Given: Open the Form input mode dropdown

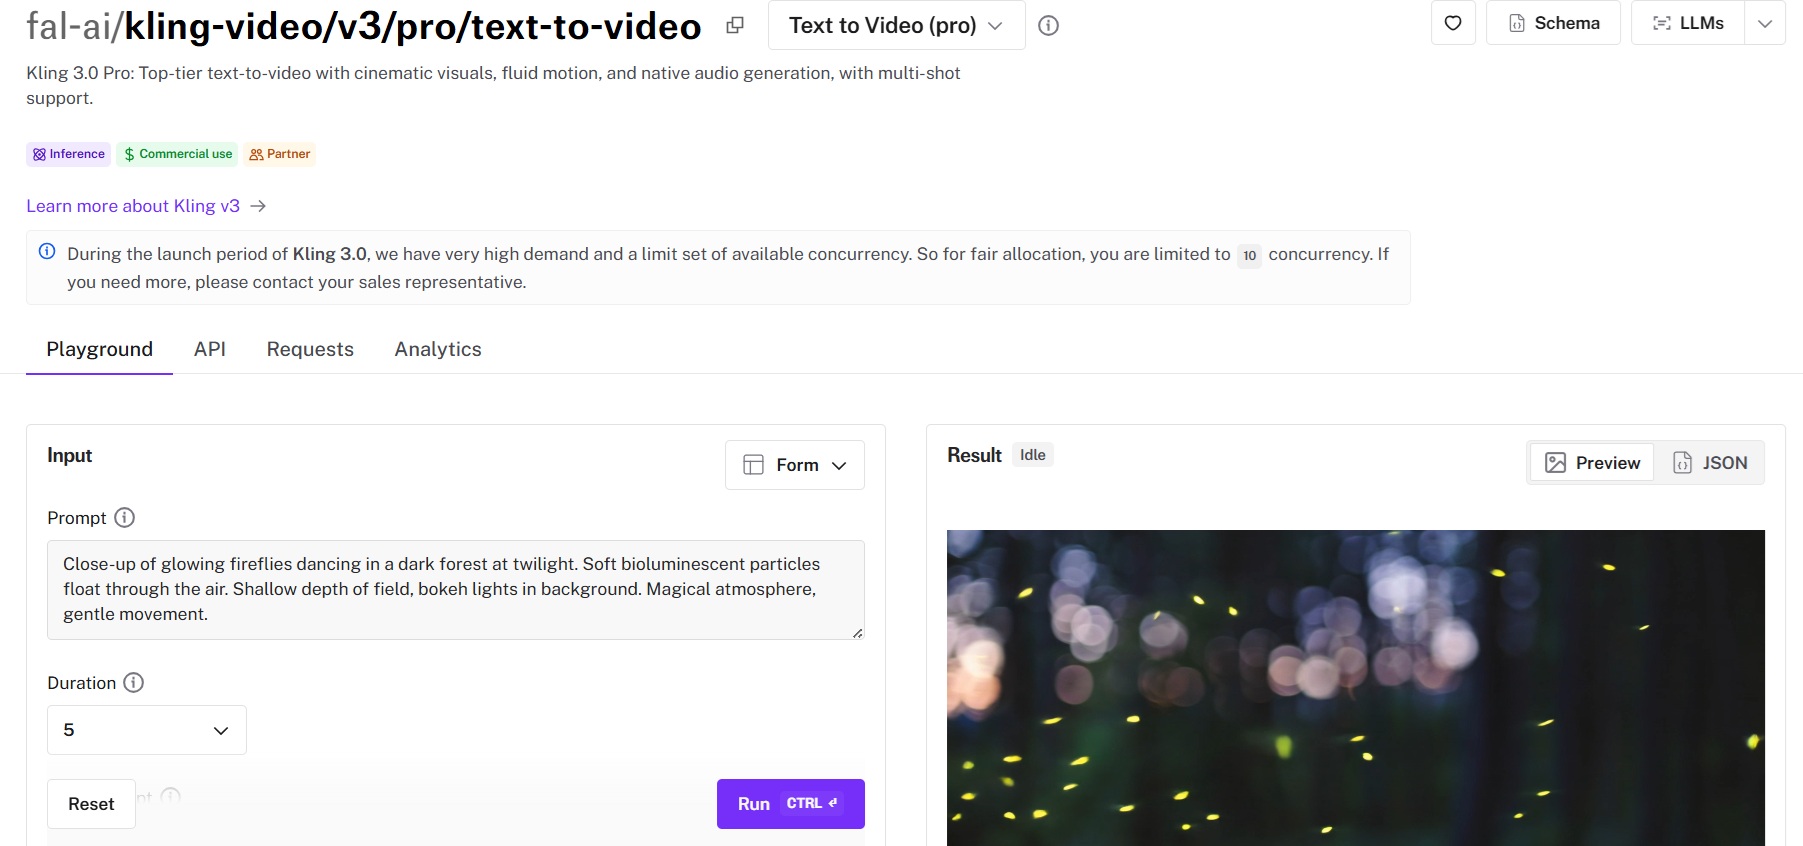Looking at the screenshot, I should point(795,465).
